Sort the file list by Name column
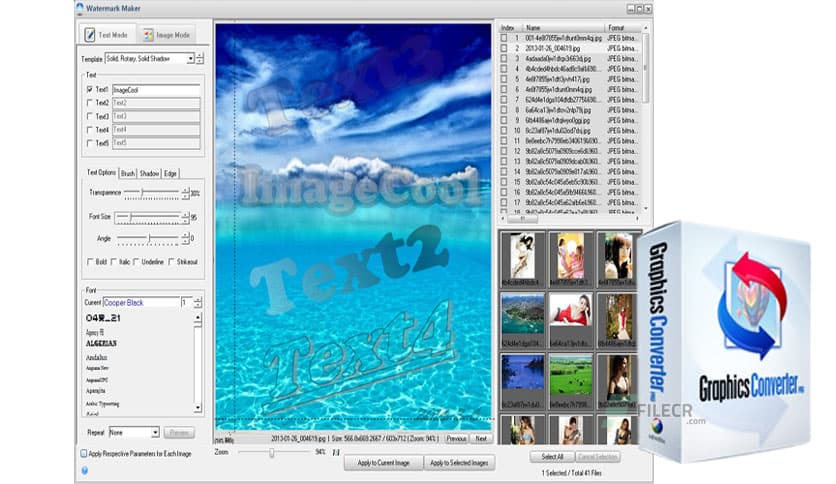836x484 pixels. pyautogui.click(x=563, y=28)
